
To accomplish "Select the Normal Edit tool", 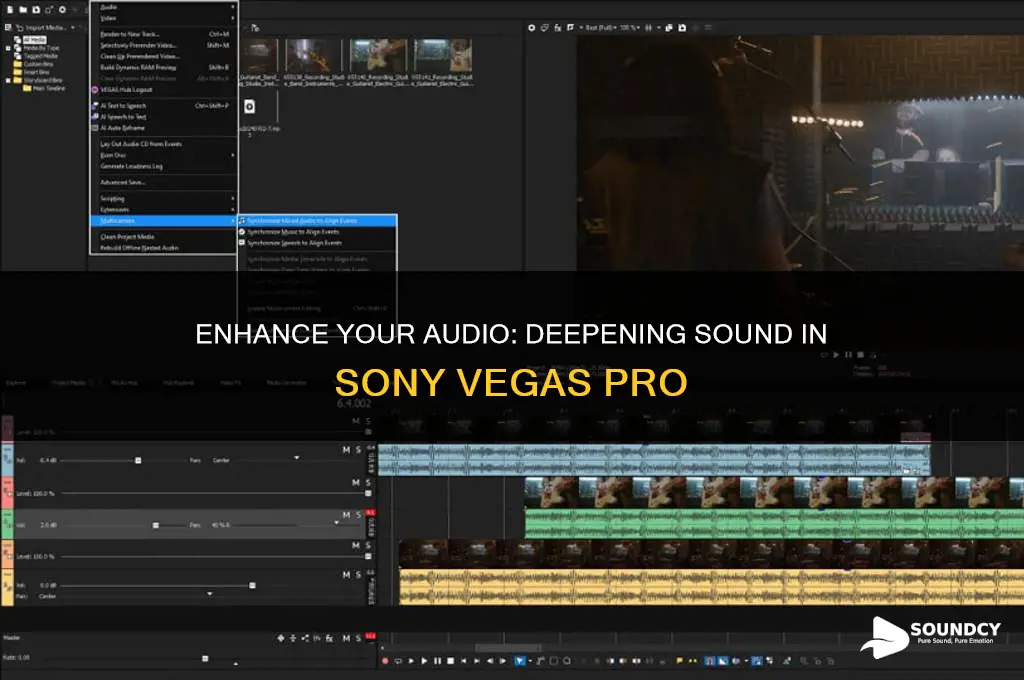I will coord(520,661).
